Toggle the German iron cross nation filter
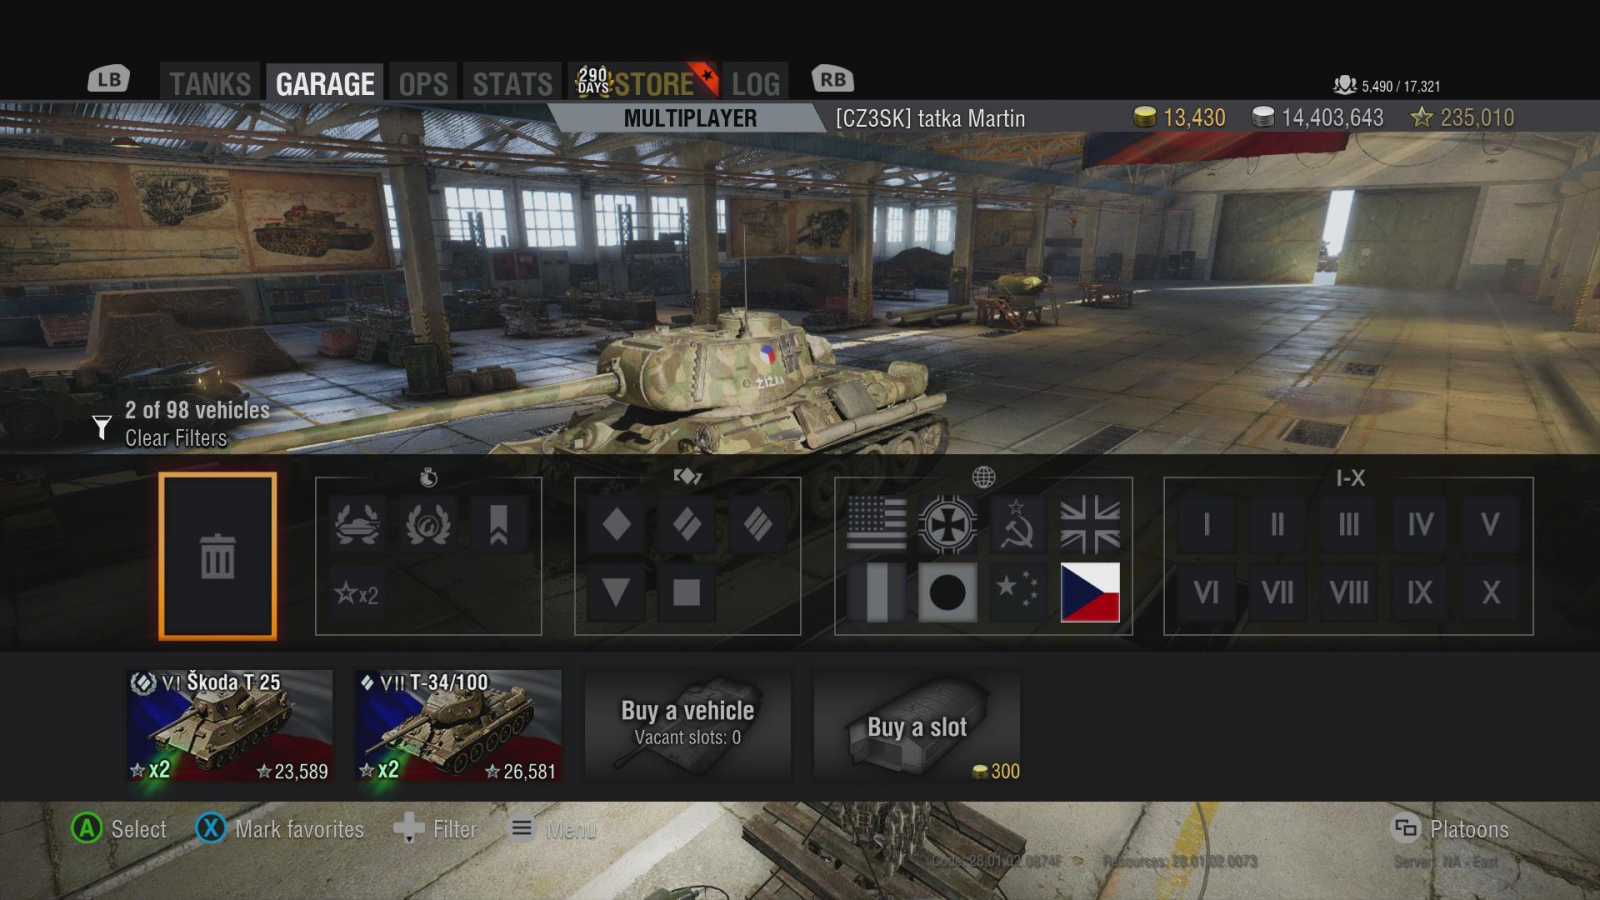Image resolution: width=1600 pixels, height=900 pixels. (x=947, y=524)
